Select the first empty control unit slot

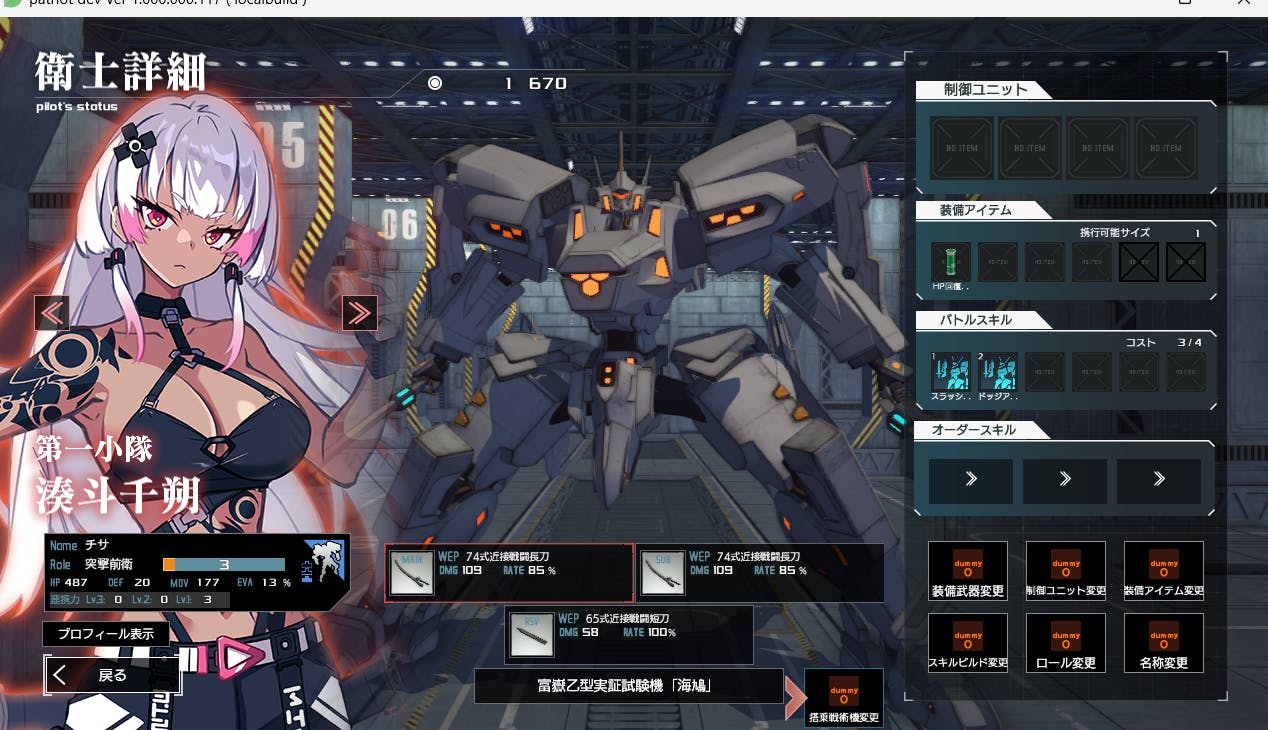point(961,148)
